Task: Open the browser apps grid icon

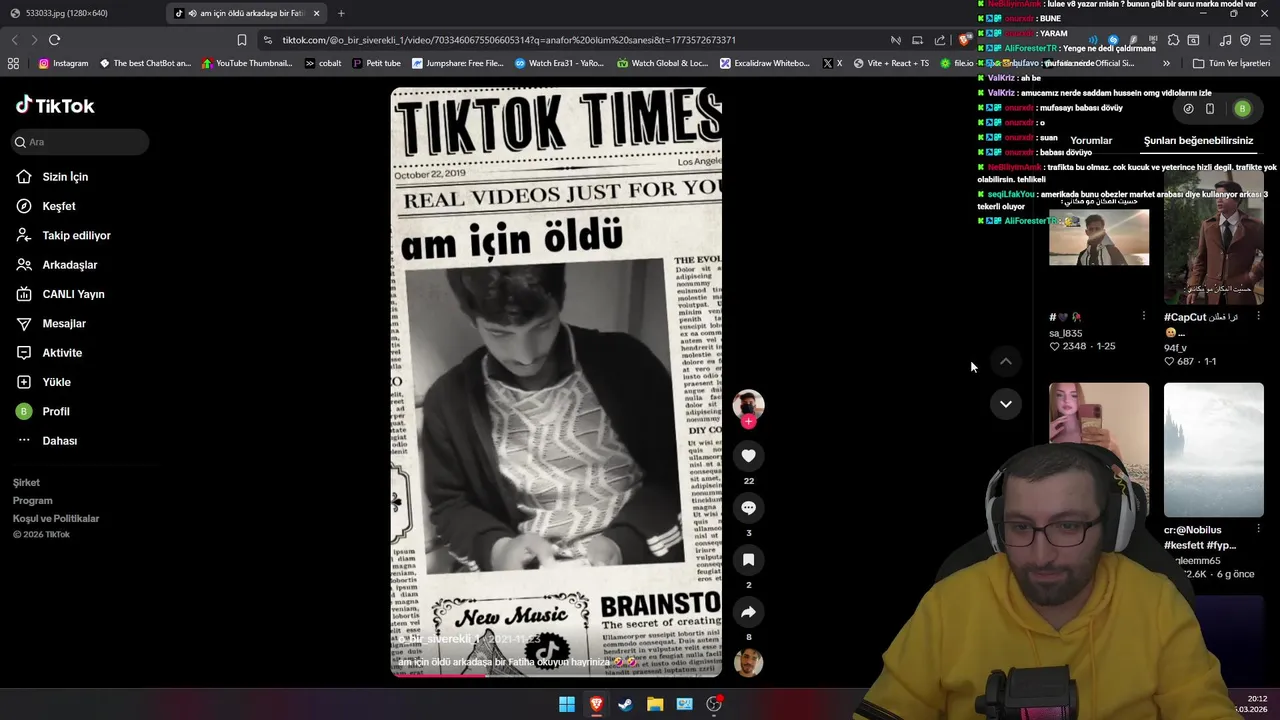Action: [x=13, y=63]
